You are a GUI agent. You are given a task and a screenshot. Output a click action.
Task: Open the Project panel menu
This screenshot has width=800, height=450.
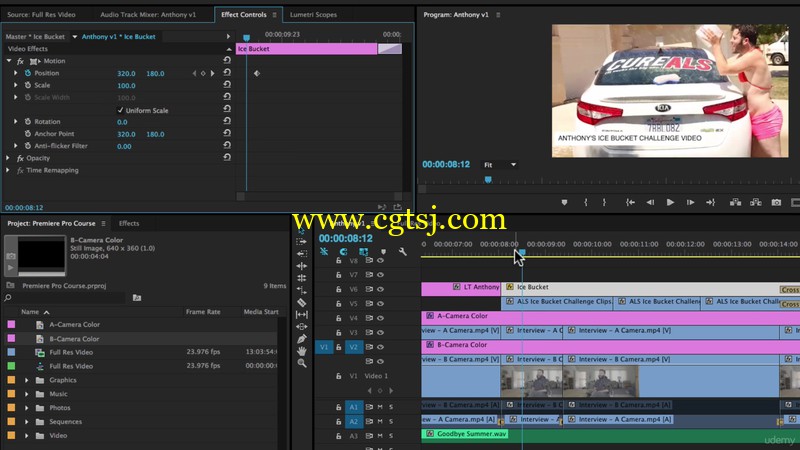(104, 223)
